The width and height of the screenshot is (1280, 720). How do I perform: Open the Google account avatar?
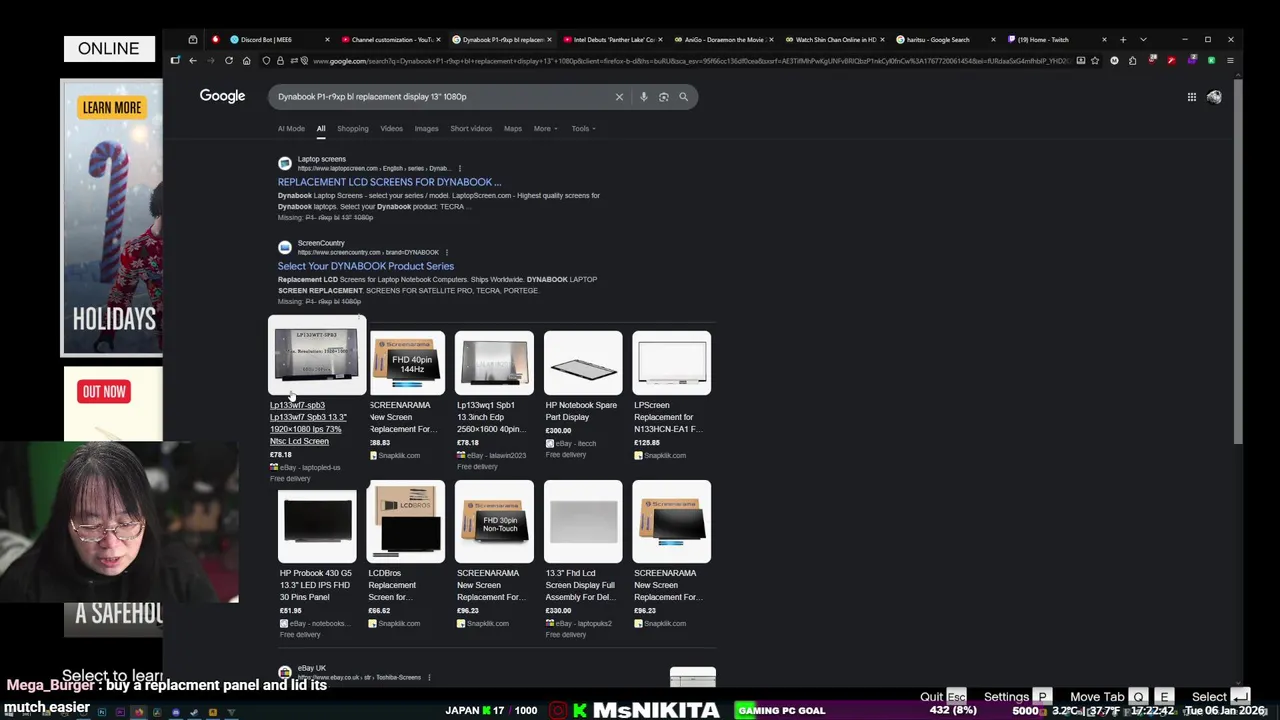pos(1214,97)
